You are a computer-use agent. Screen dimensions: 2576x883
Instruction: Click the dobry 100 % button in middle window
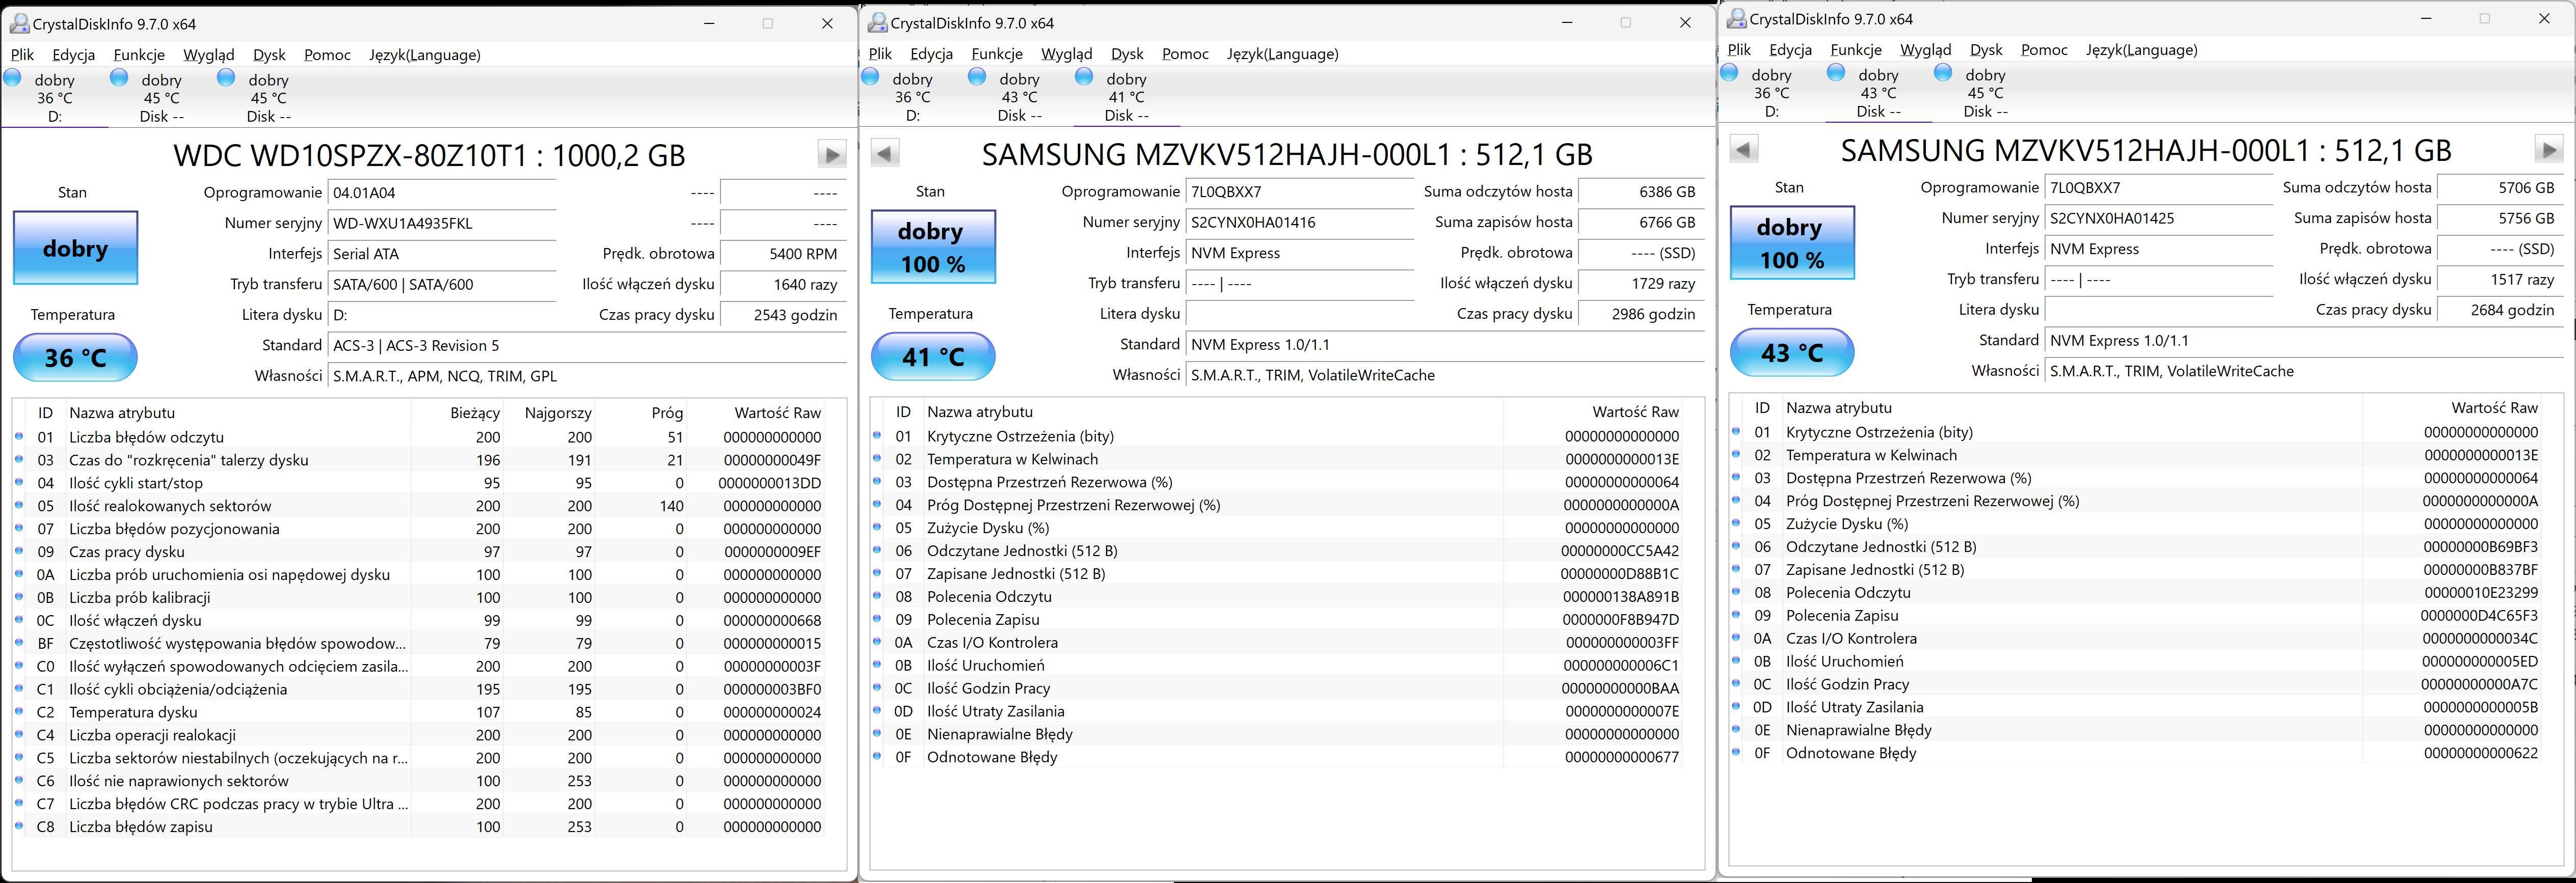933,246
